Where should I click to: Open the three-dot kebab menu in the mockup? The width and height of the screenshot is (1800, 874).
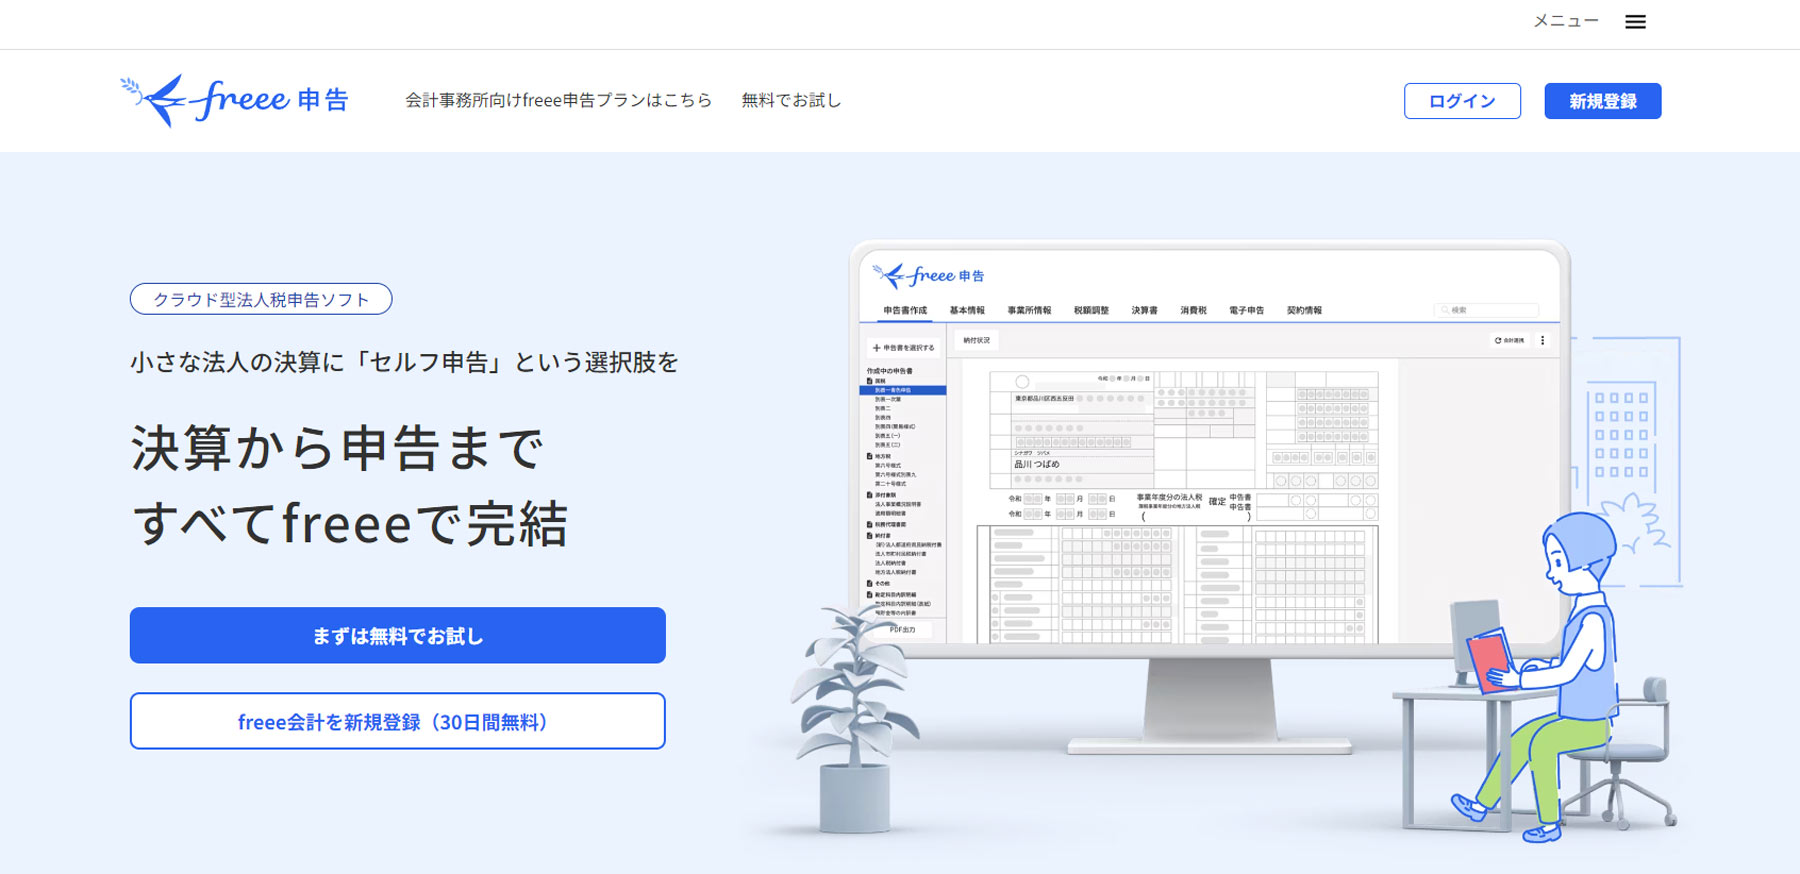[x=1542, y=340]
